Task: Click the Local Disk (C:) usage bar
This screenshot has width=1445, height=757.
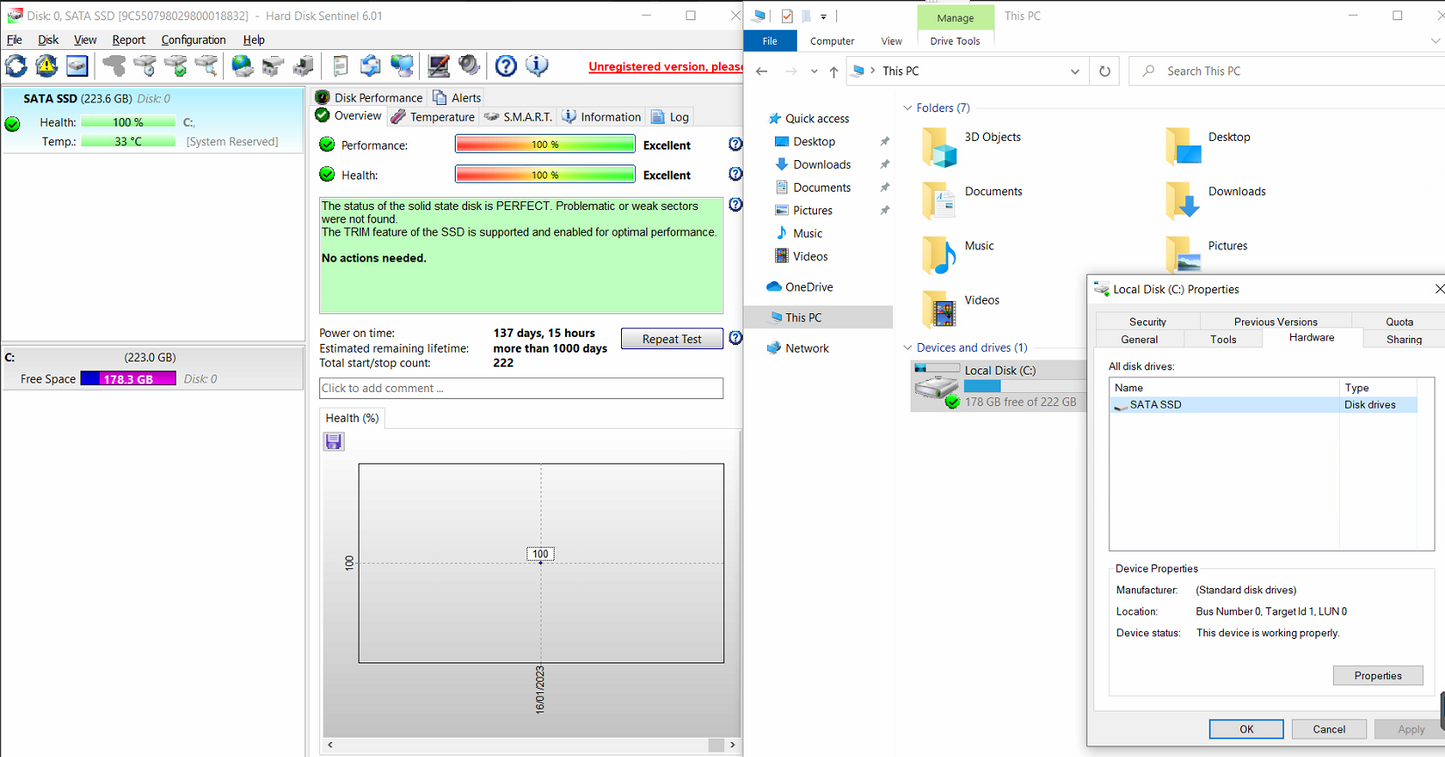Action: pyautogui.click(x=1024, y=386)
